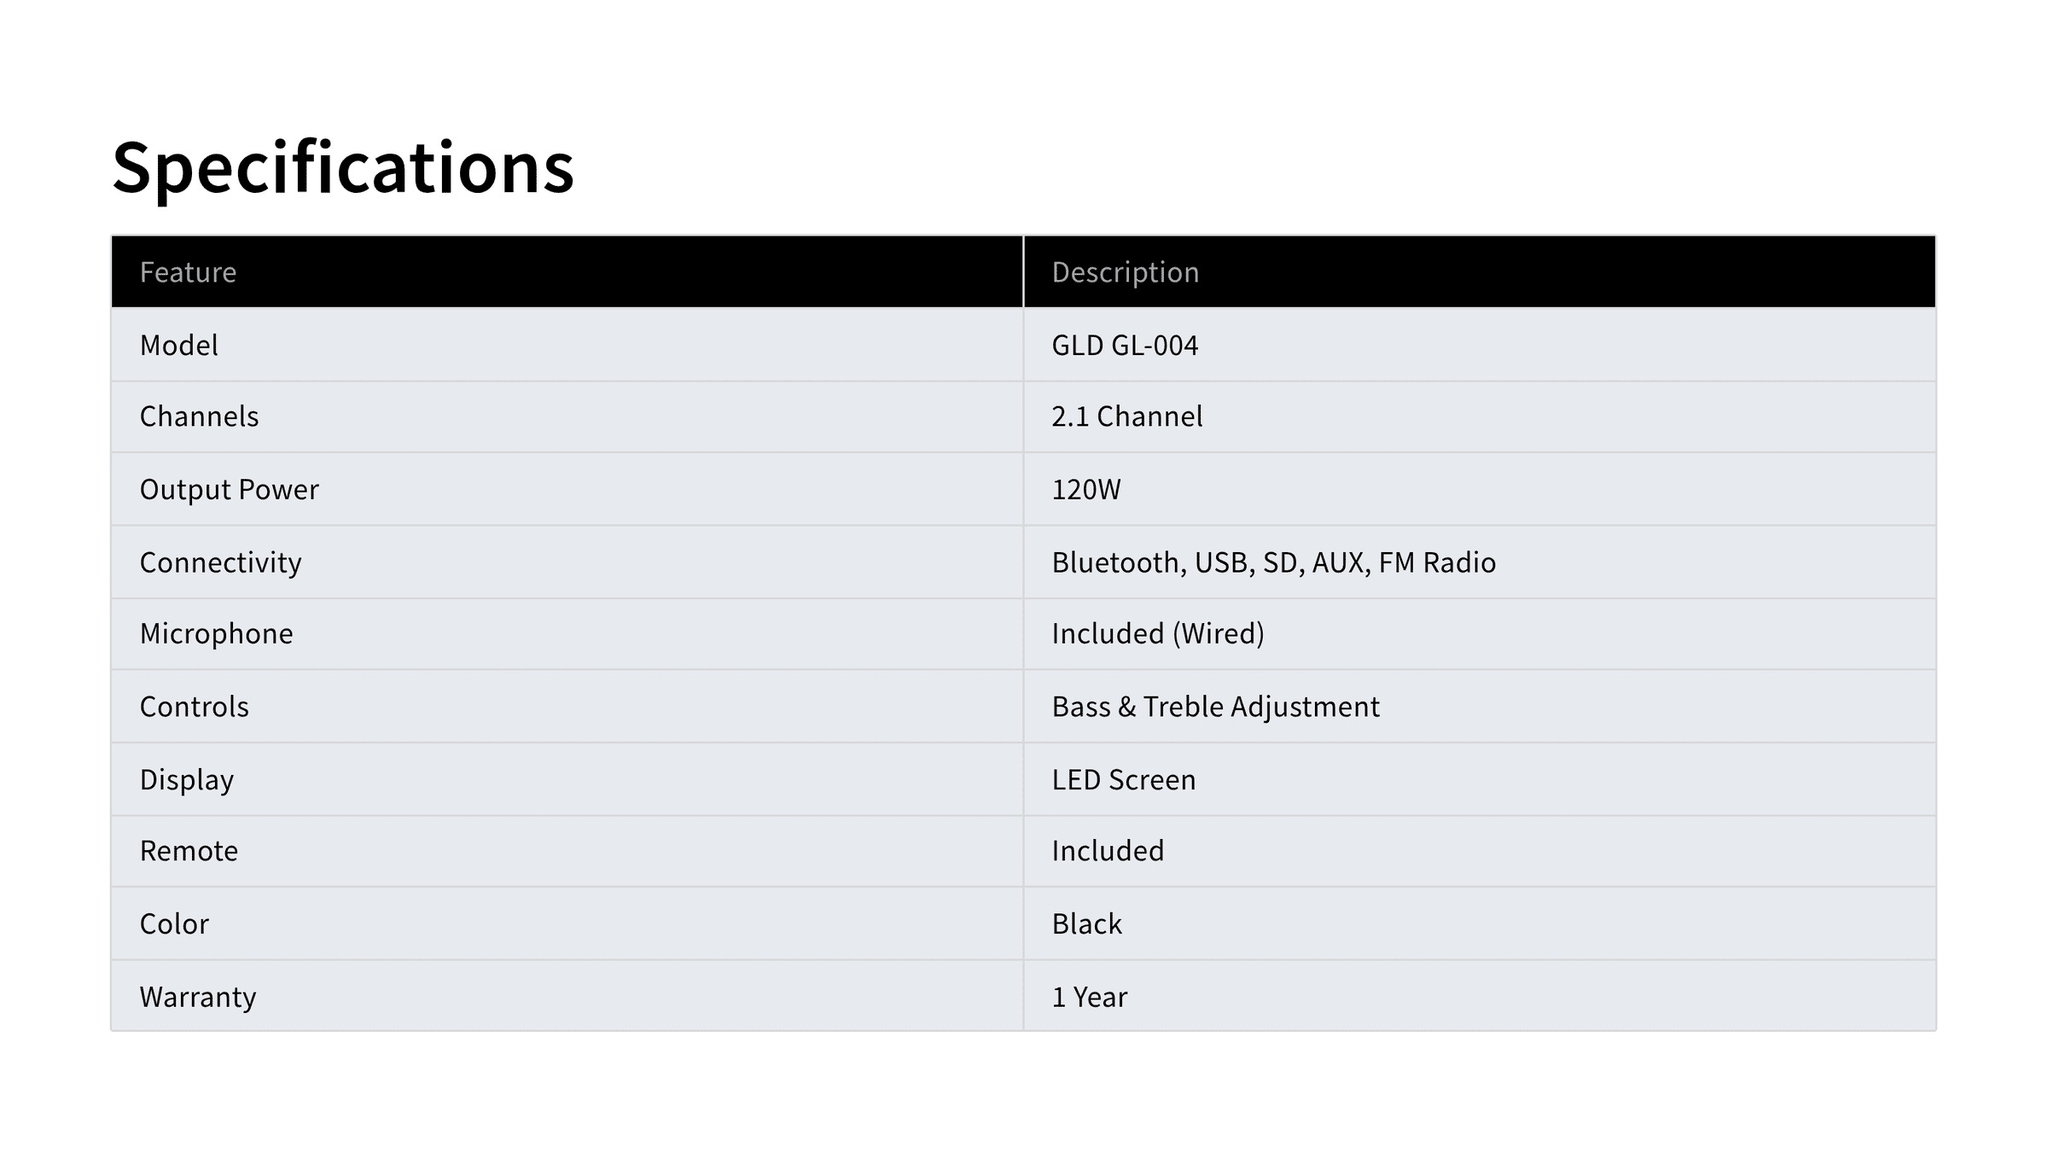Click the Specifications slide title
The height and width of the screenshot is (1153, 2048).
pos(343,167)
